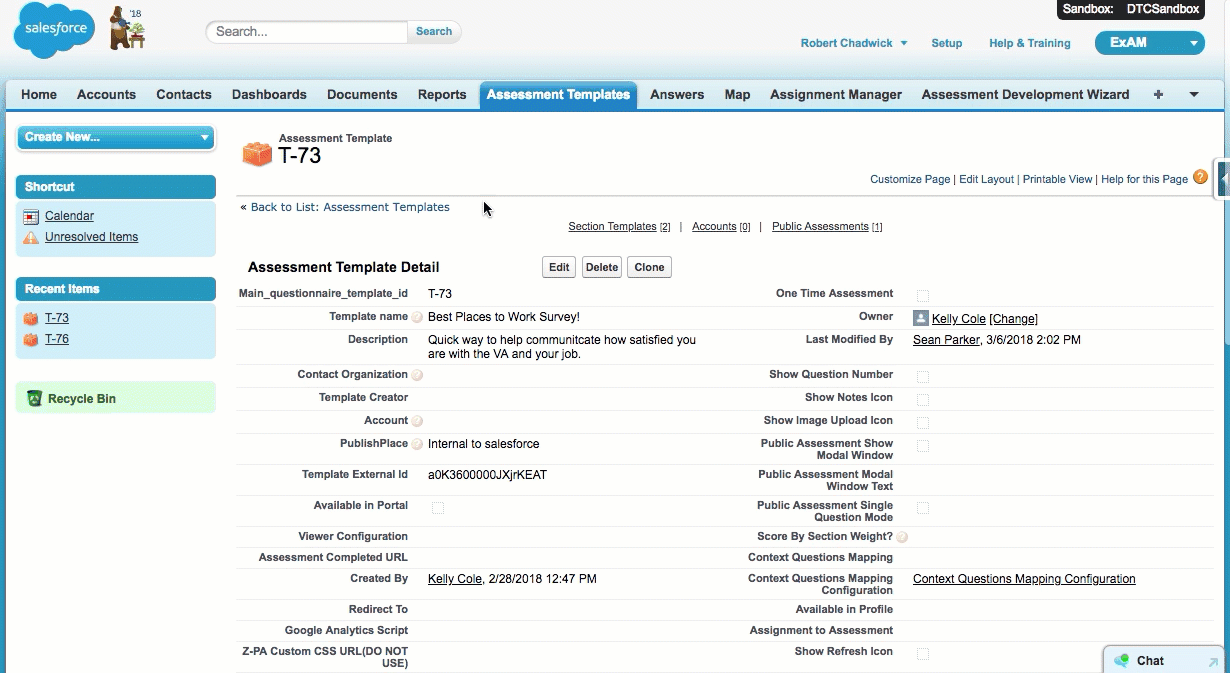Toggle Show Notes Icon checkbox
Viewport: 1230px width, 673px height.
click(x=923, y=400)
